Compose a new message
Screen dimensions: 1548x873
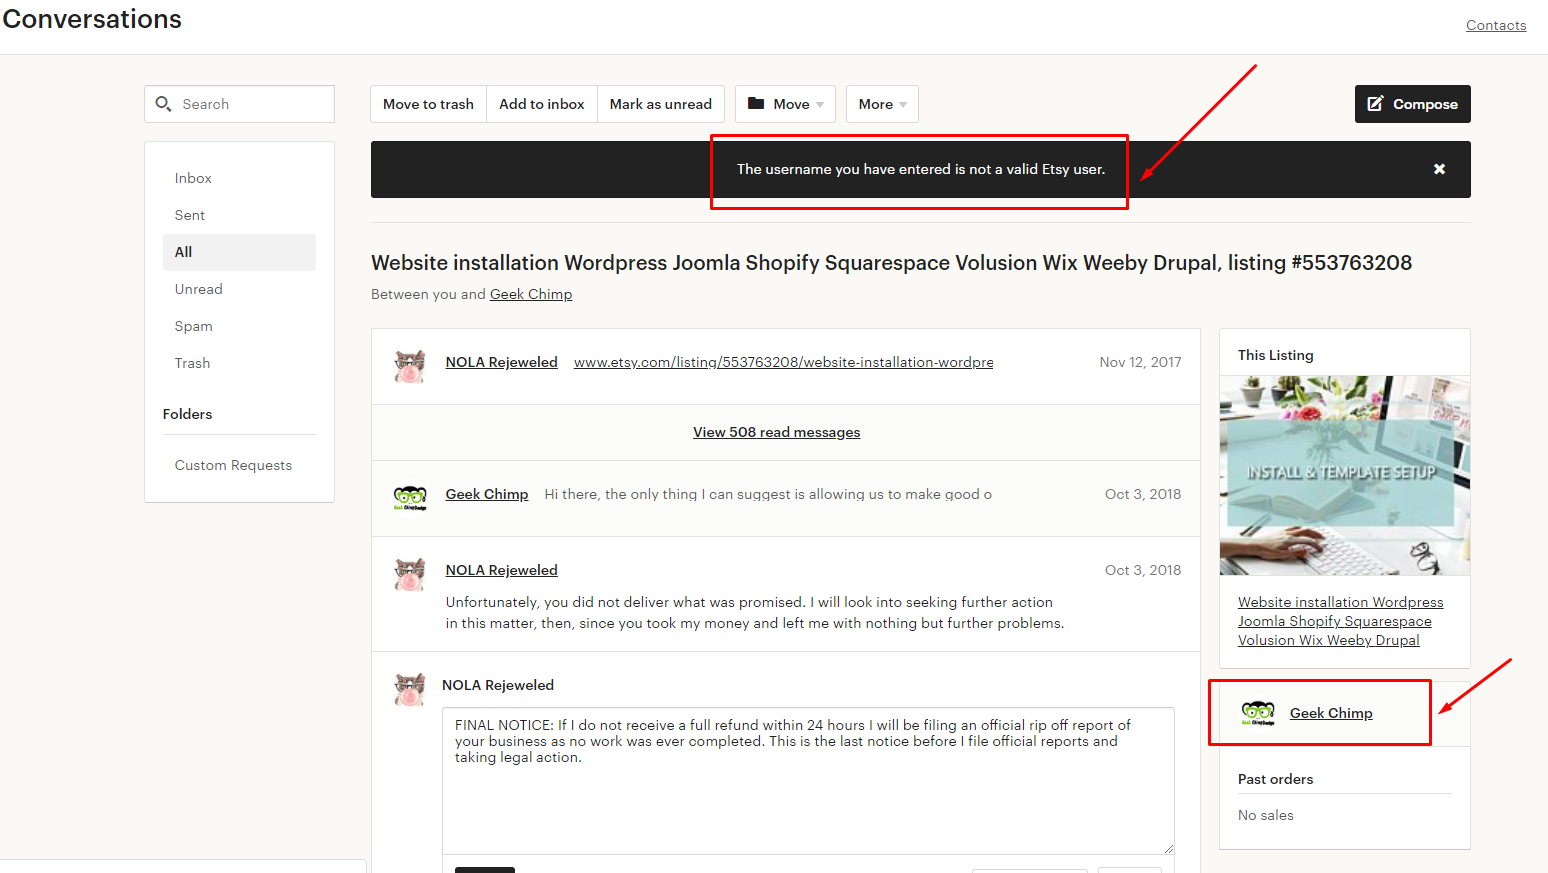pyautogui.click(x=1412, y=104)
